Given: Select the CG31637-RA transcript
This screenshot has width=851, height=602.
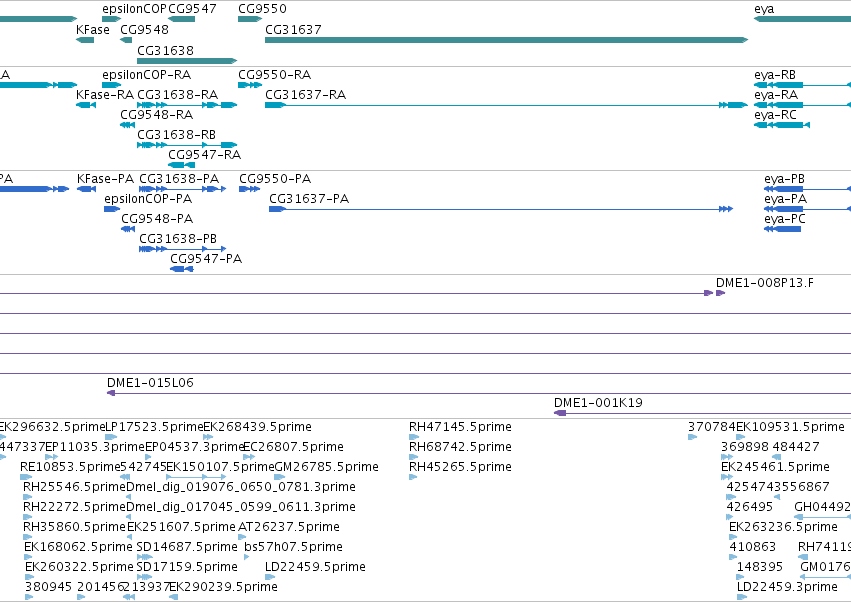Looking at the screenshot, I should (506, 105).
